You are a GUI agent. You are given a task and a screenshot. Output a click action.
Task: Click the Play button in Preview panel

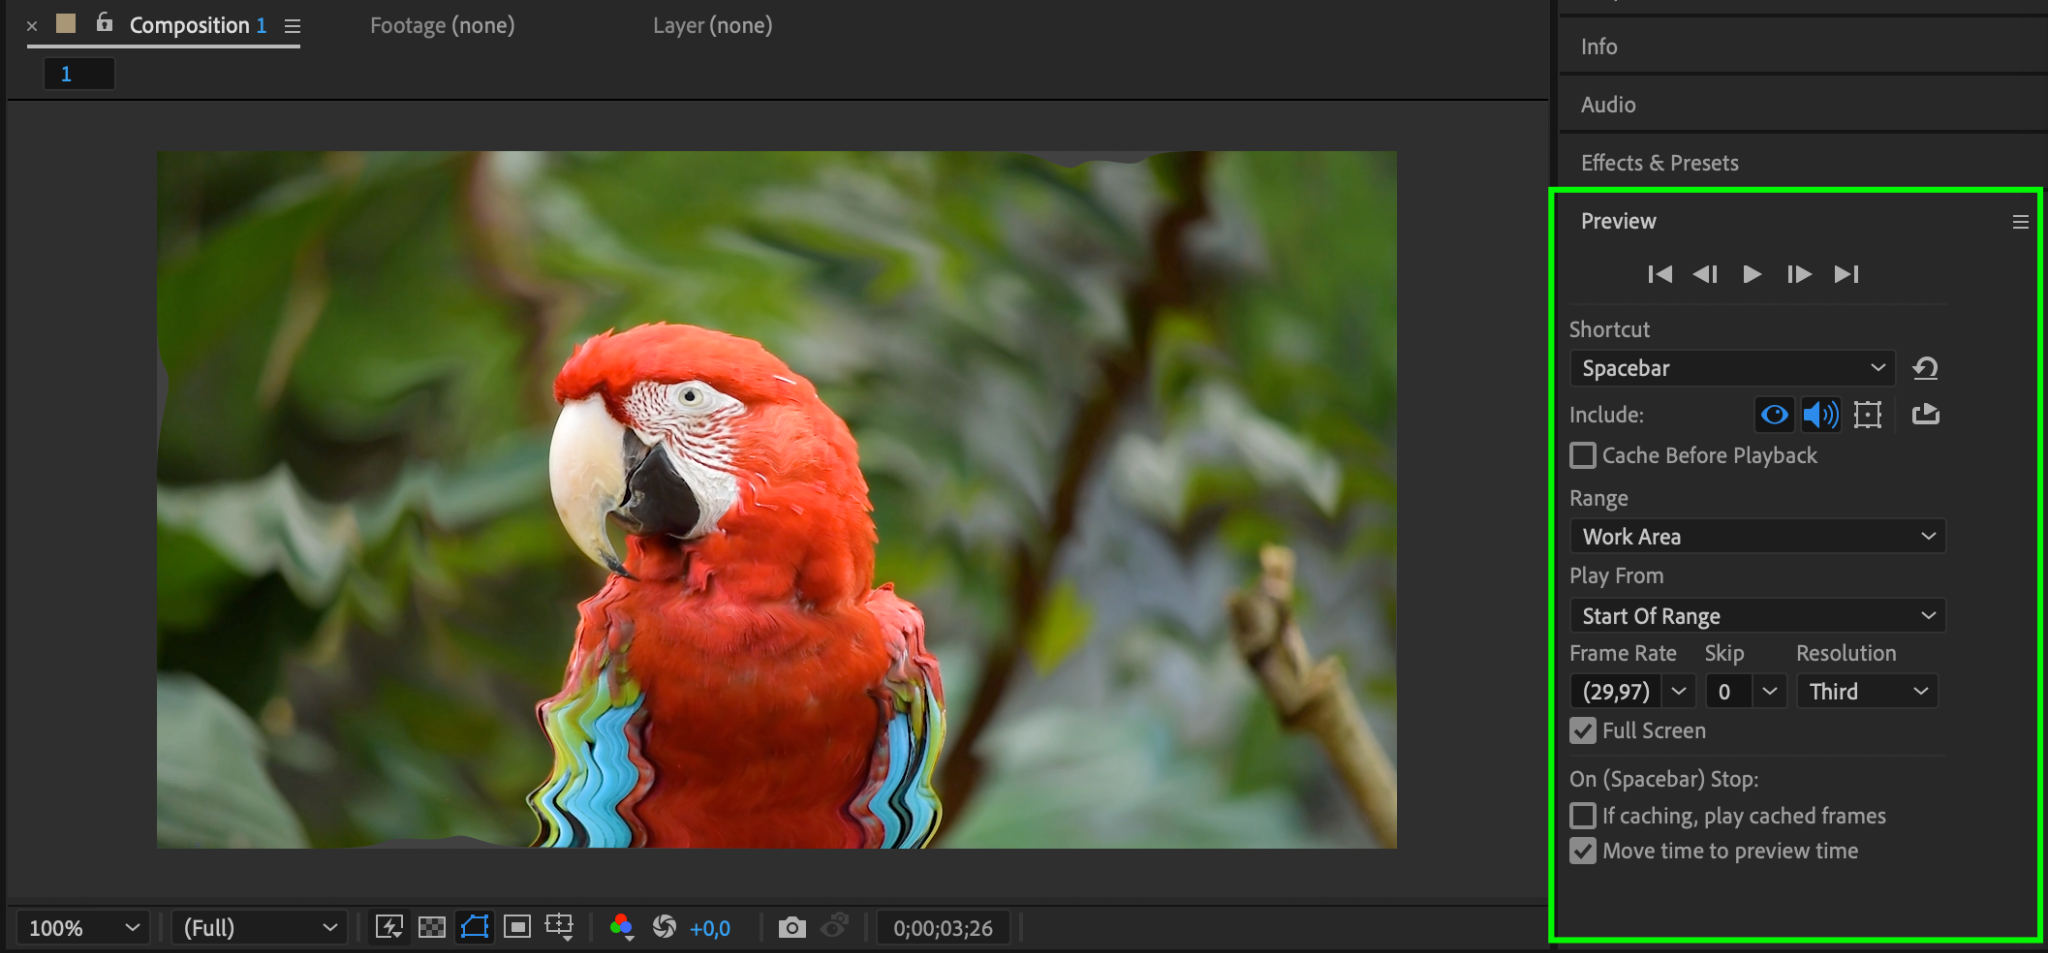(1751, 274)
